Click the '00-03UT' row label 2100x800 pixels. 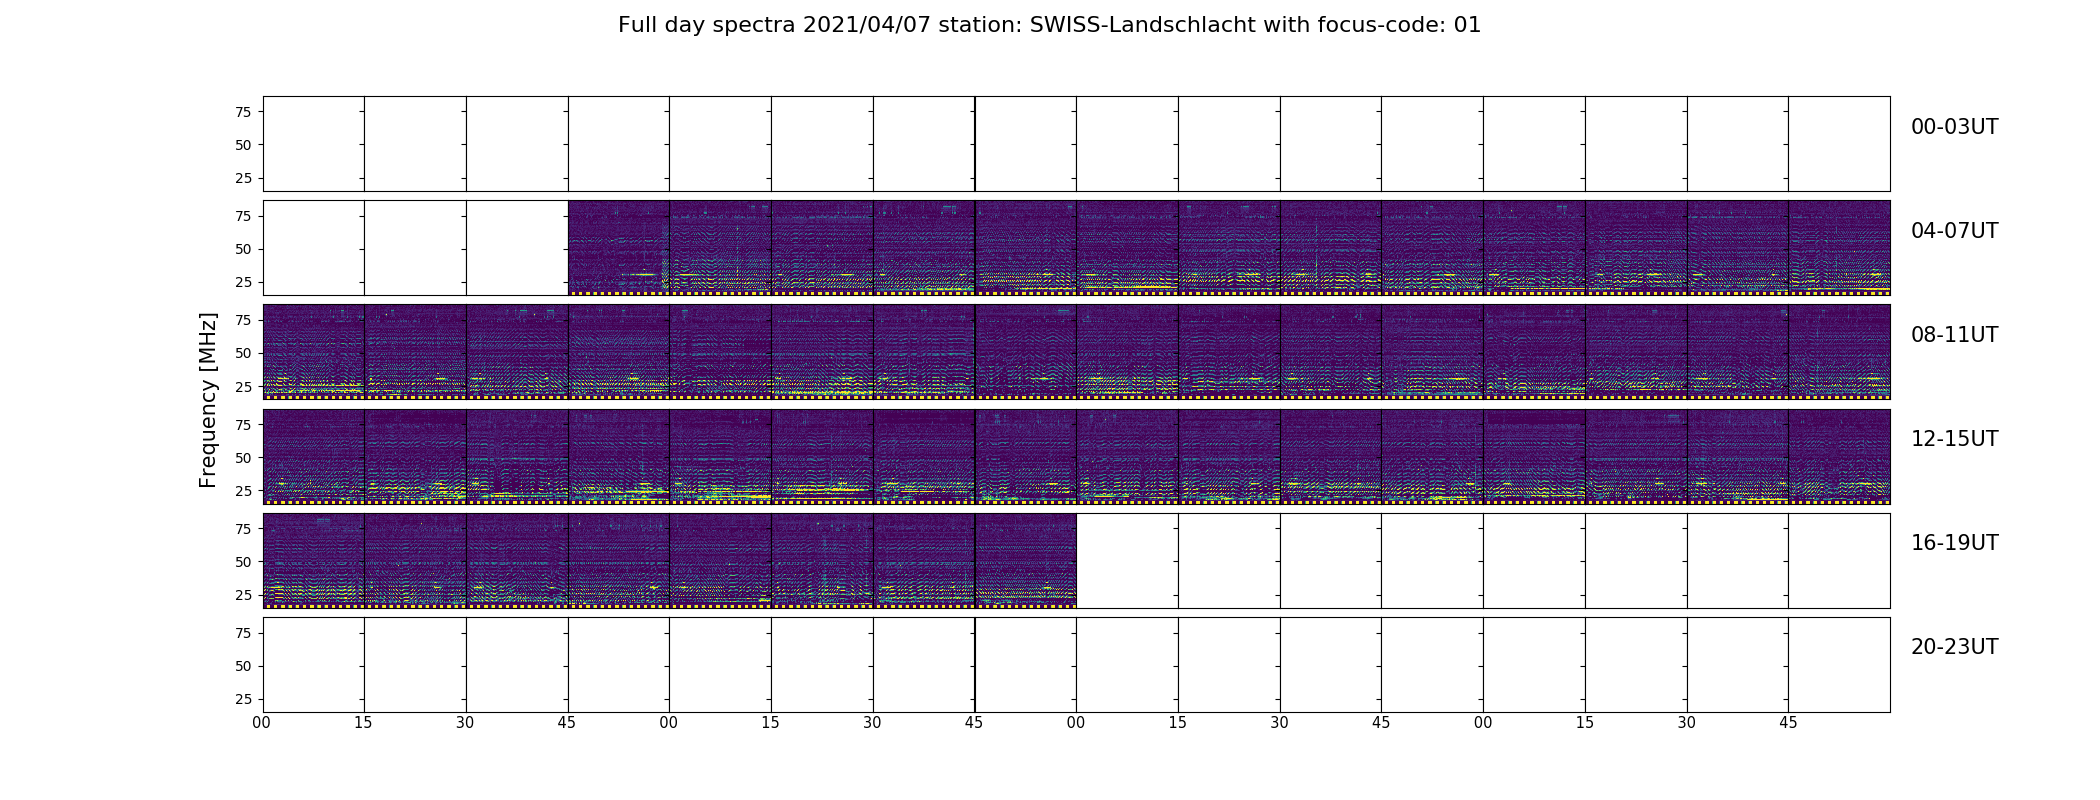pos(1954,127)
